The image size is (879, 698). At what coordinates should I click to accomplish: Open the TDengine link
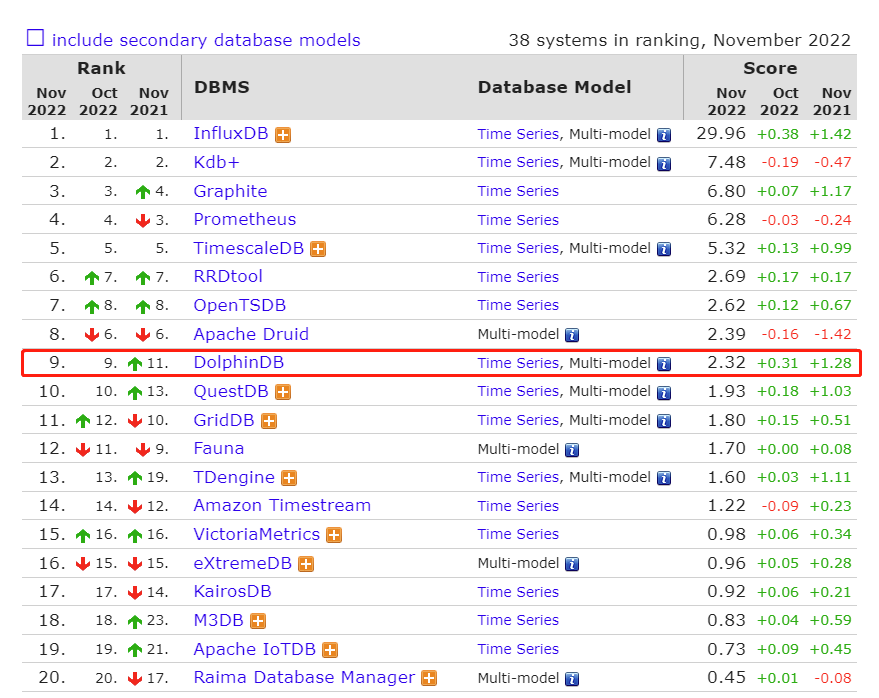point(234,477)
